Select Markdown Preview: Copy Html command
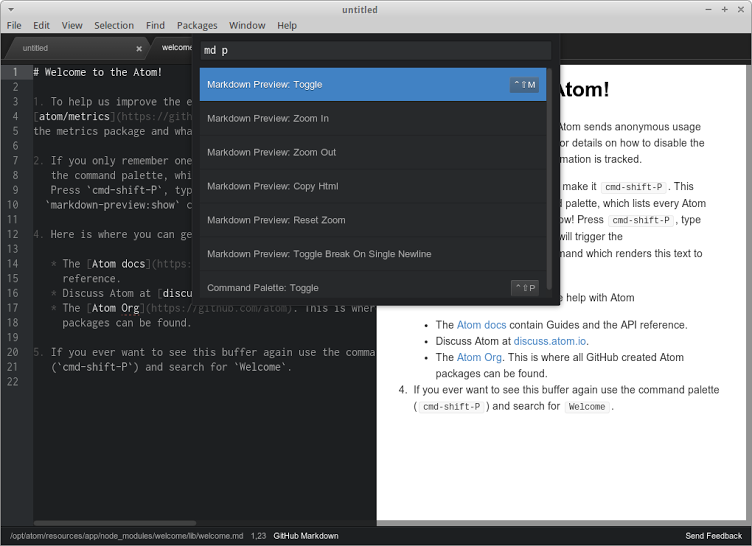752x546 pixels. [x=373, y=186]
